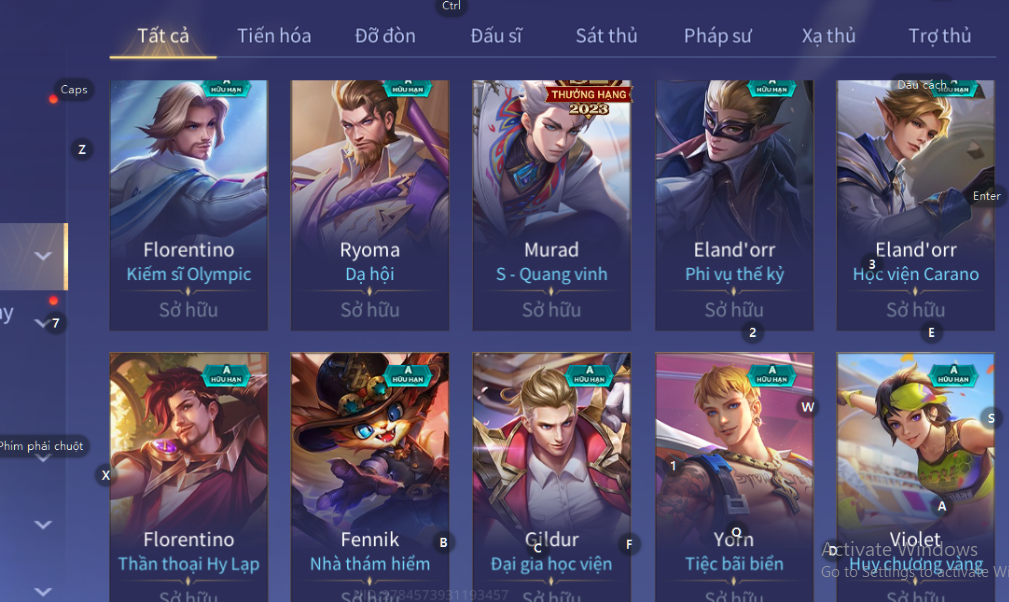Select the Pháp sư tab
The height and width of the screenshot is (602, 1009).
click(717, 35)
